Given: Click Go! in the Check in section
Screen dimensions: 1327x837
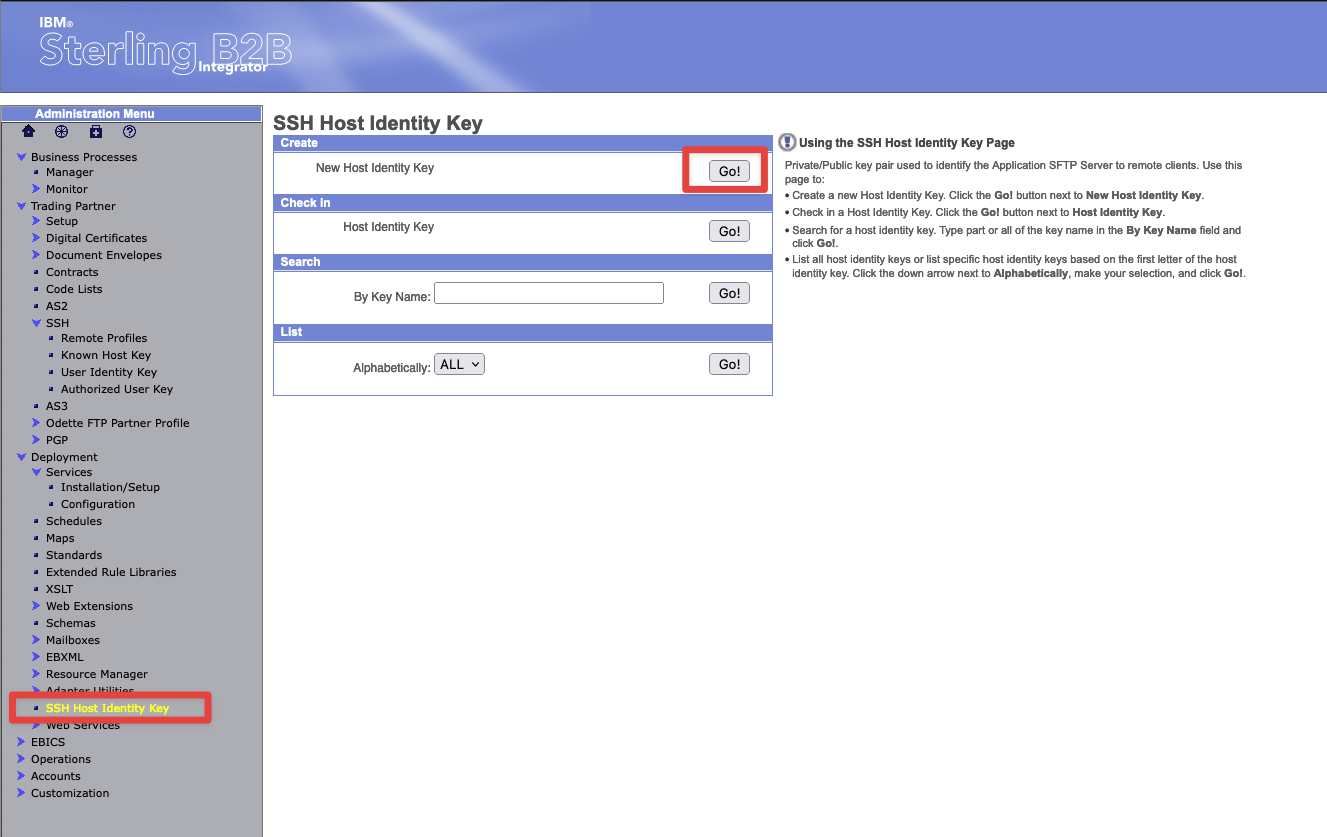Looking at the screenshot, I should point(729,231).
